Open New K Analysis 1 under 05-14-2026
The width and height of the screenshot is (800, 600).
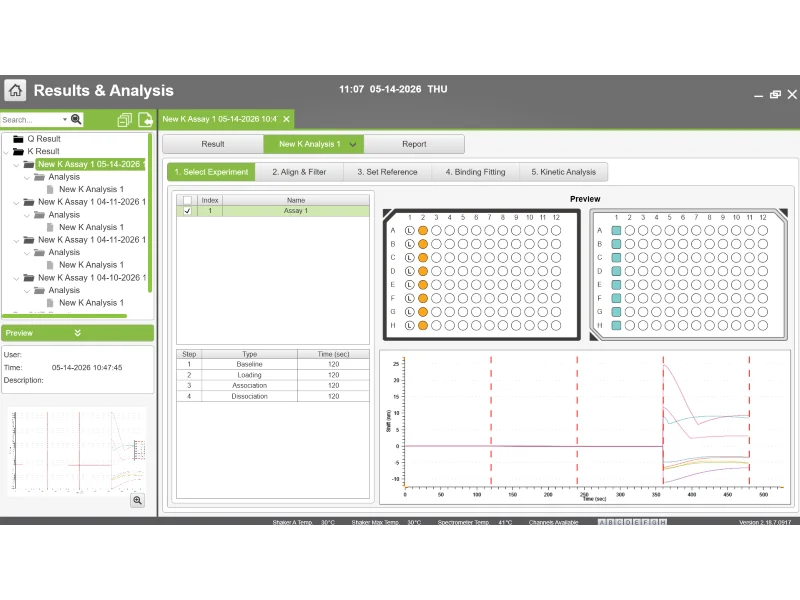91,189
